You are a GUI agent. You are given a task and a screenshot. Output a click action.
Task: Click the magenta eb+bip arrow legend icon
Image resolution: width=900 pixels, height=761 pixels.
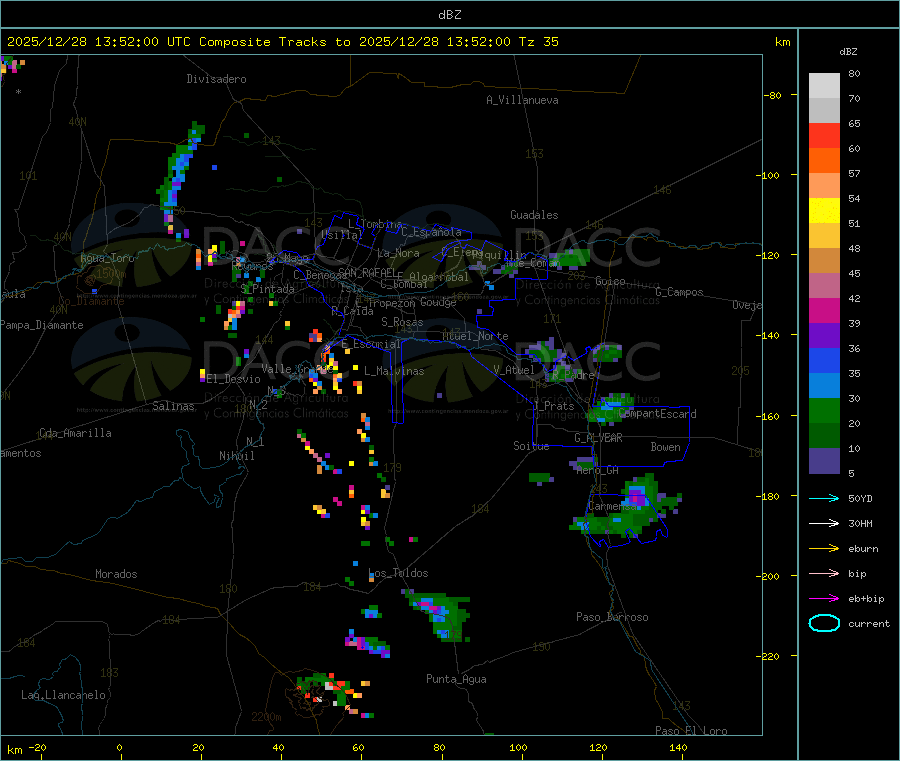824,599
